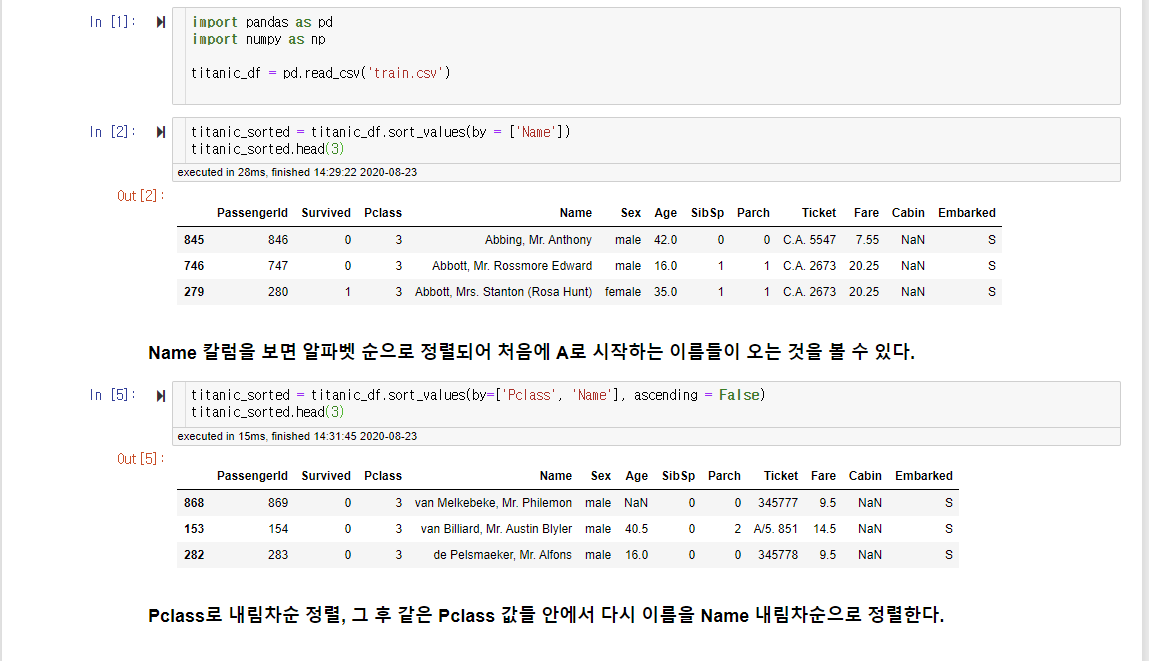
Task: Click Survived header in Out [2] table
Action: (x=326, y=213)
